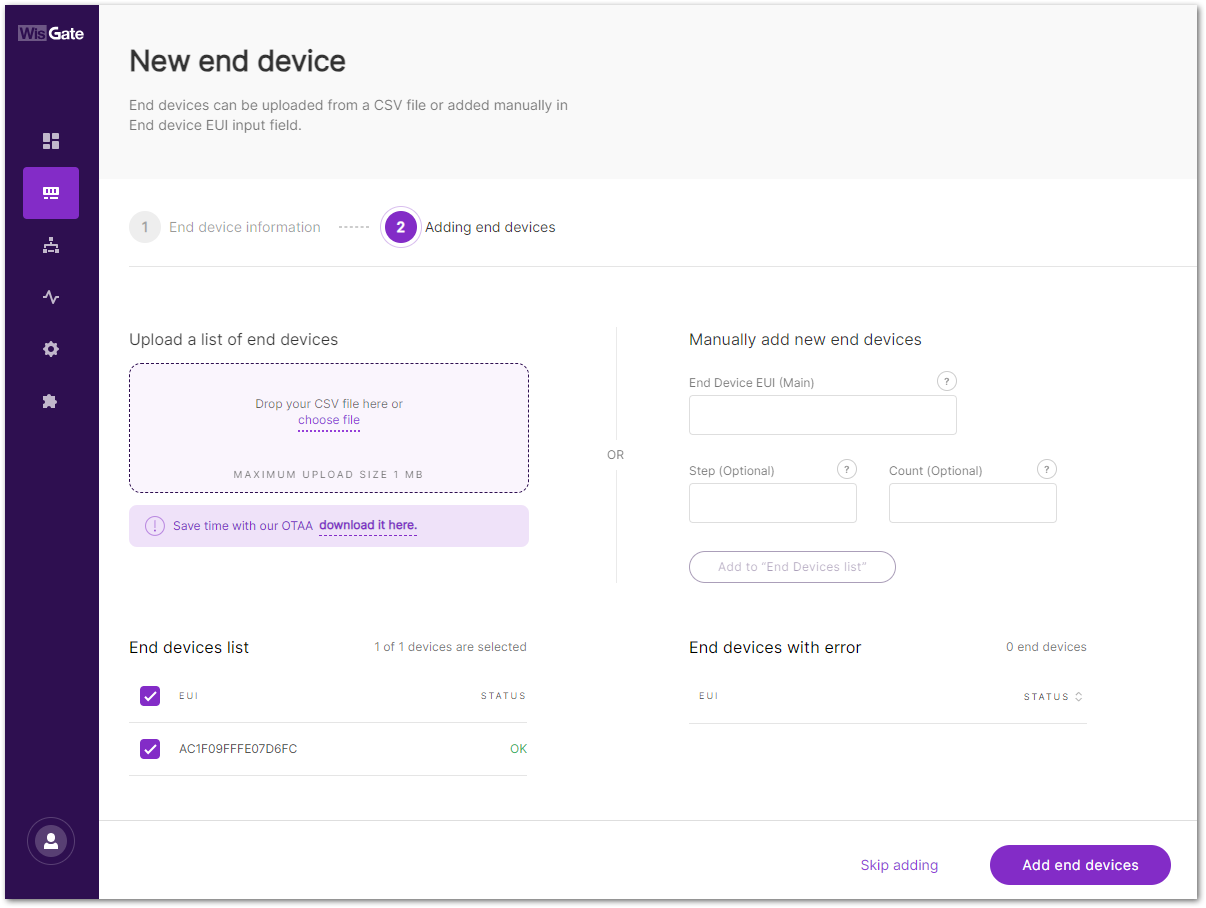Click the Add end devices button
This screenshot has width=1206, height=908.
[1080, 864]
